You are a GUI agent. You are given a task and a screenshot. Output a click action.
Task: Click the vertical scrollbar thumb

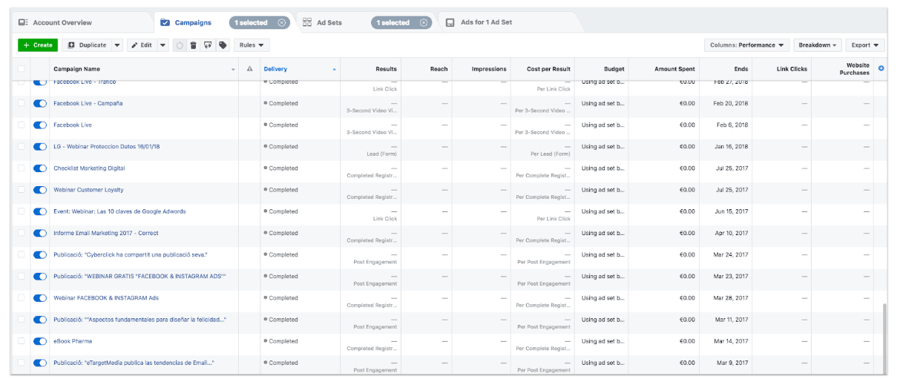click(884, 338)
